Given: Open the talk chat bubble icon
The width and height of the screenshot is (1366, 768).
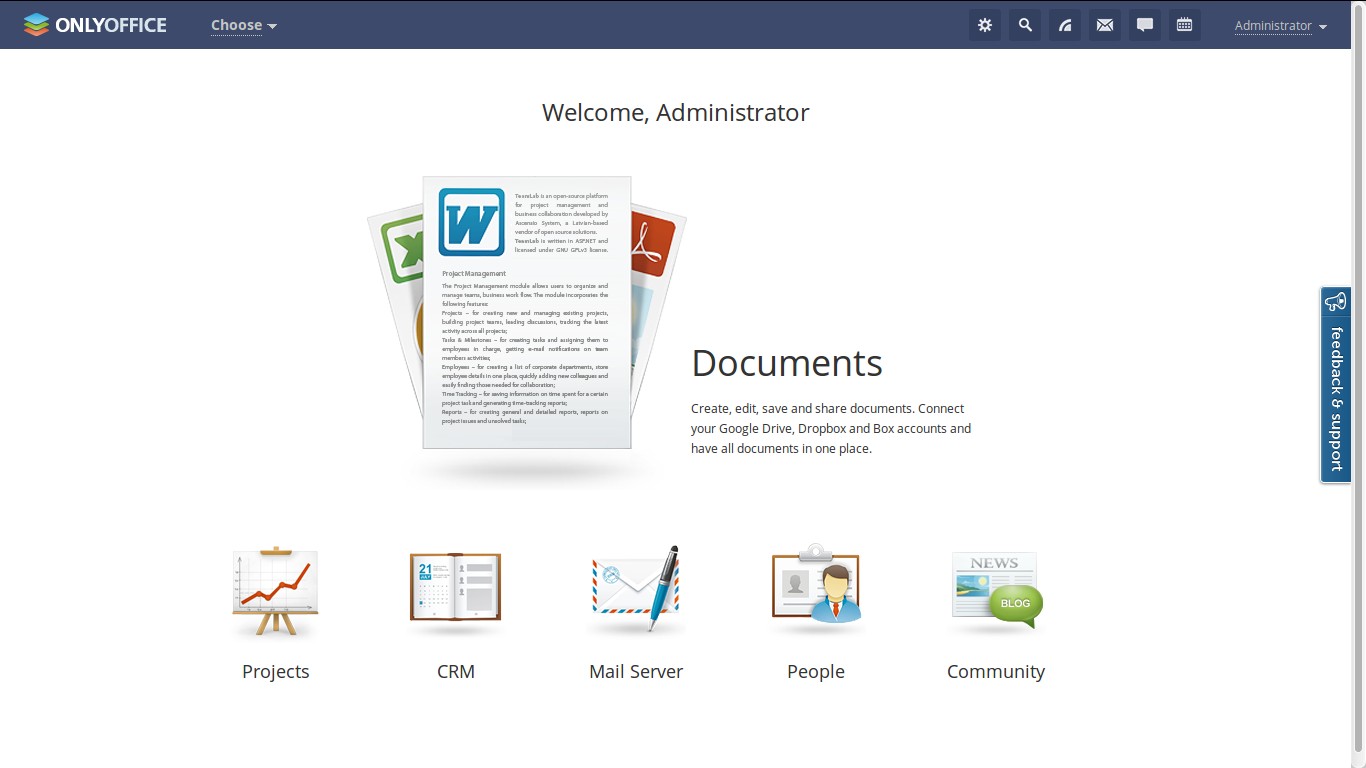Looking at the screenshot, I should tap(1145, 25).
